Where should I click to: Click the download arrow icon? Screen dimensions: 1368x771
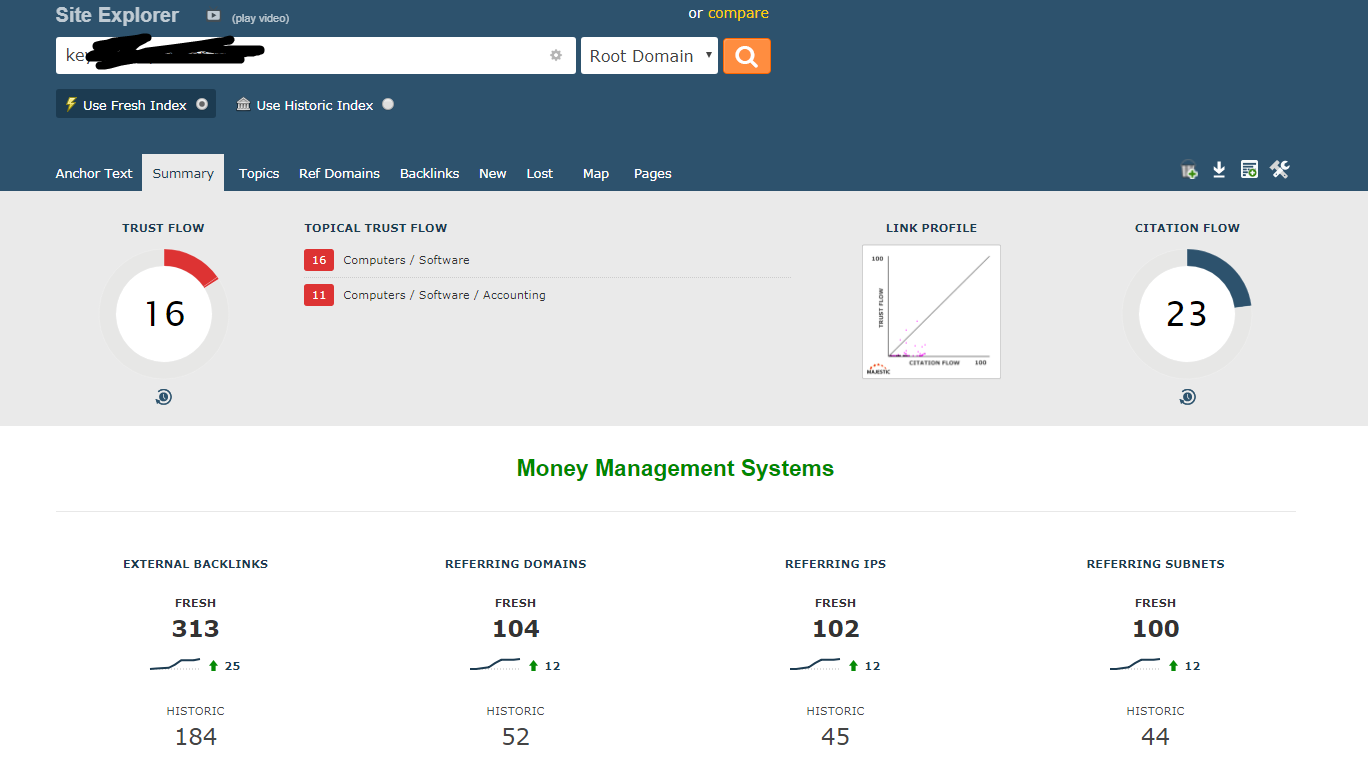pos(1219,170)
